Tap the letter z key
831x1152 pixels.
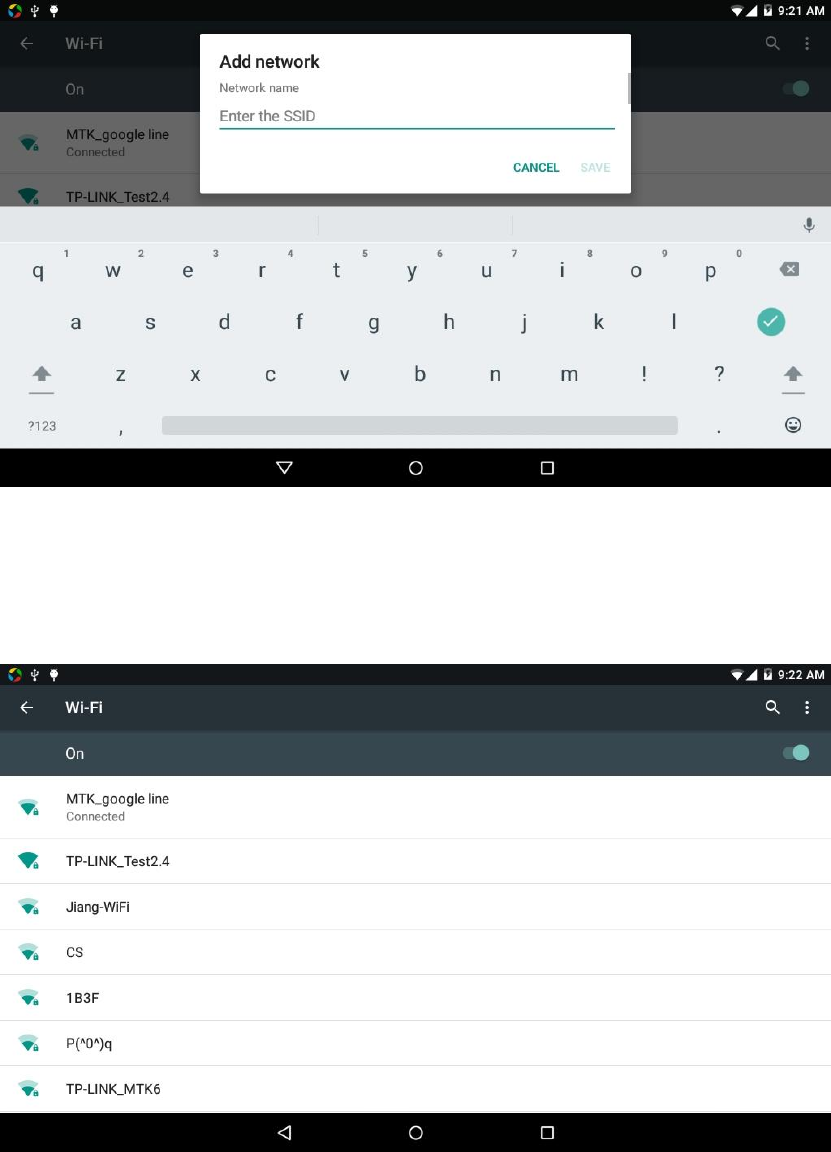click(x=120, y=375)
